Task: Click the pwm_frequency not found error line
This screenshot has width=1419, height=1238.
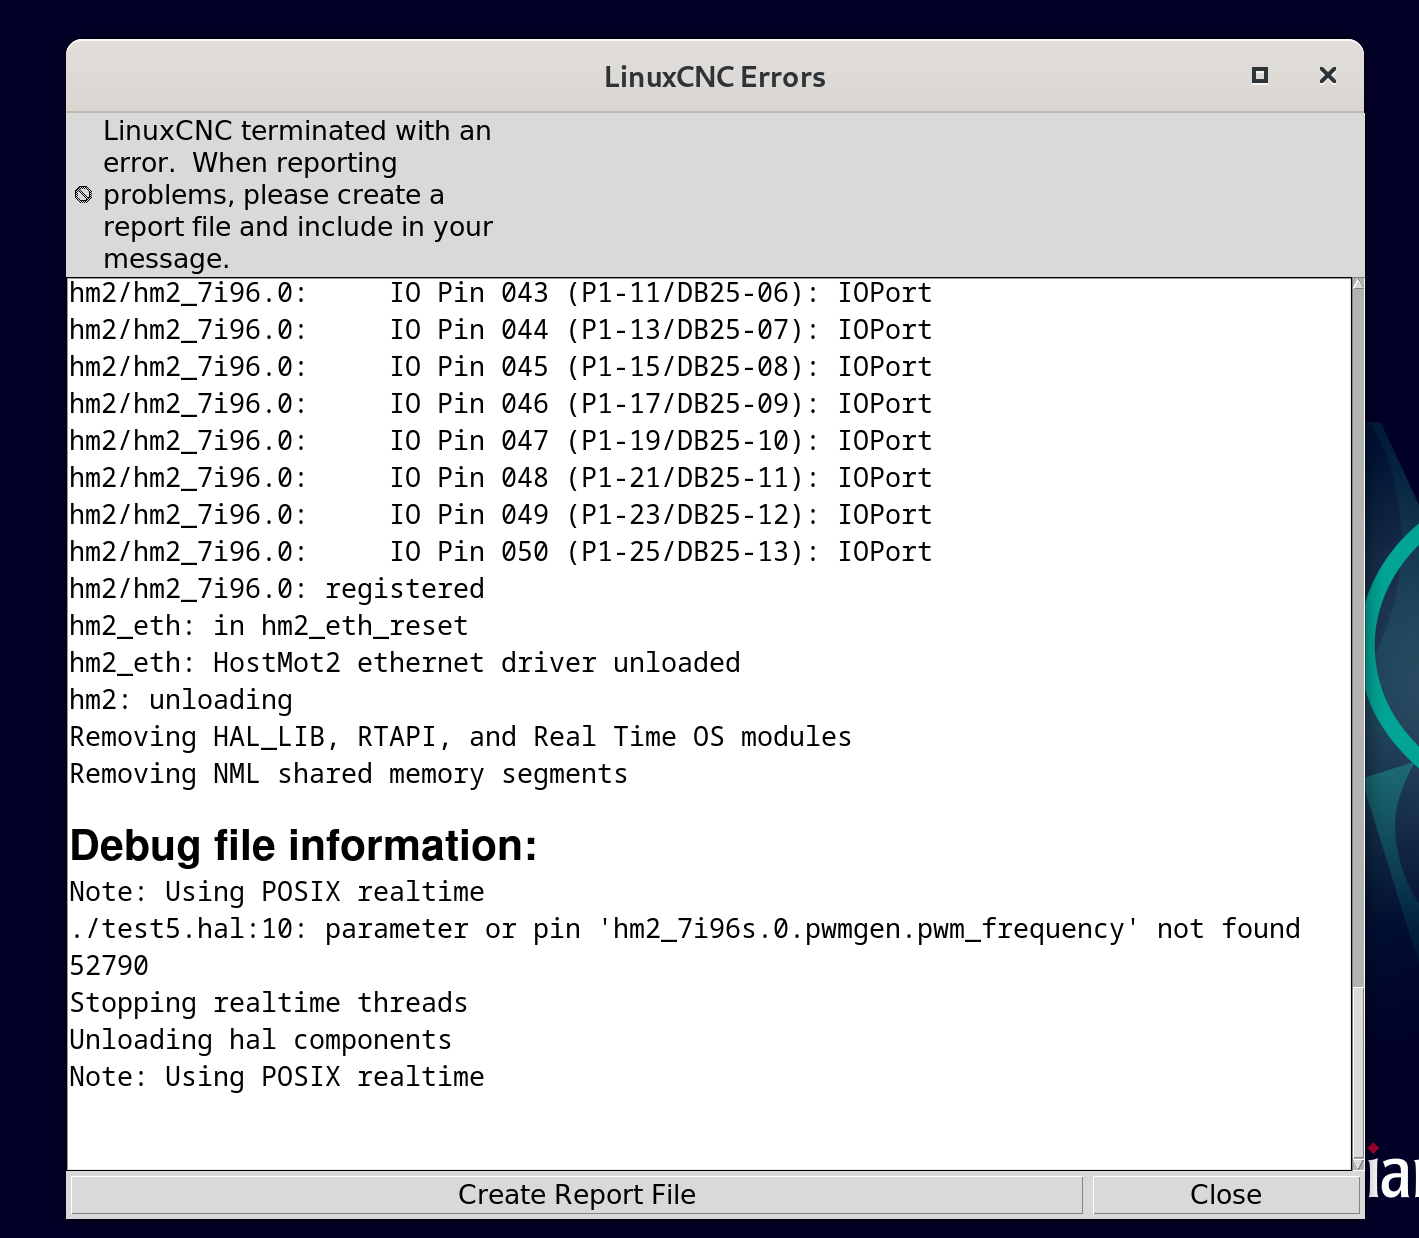Action: point(685,929)
